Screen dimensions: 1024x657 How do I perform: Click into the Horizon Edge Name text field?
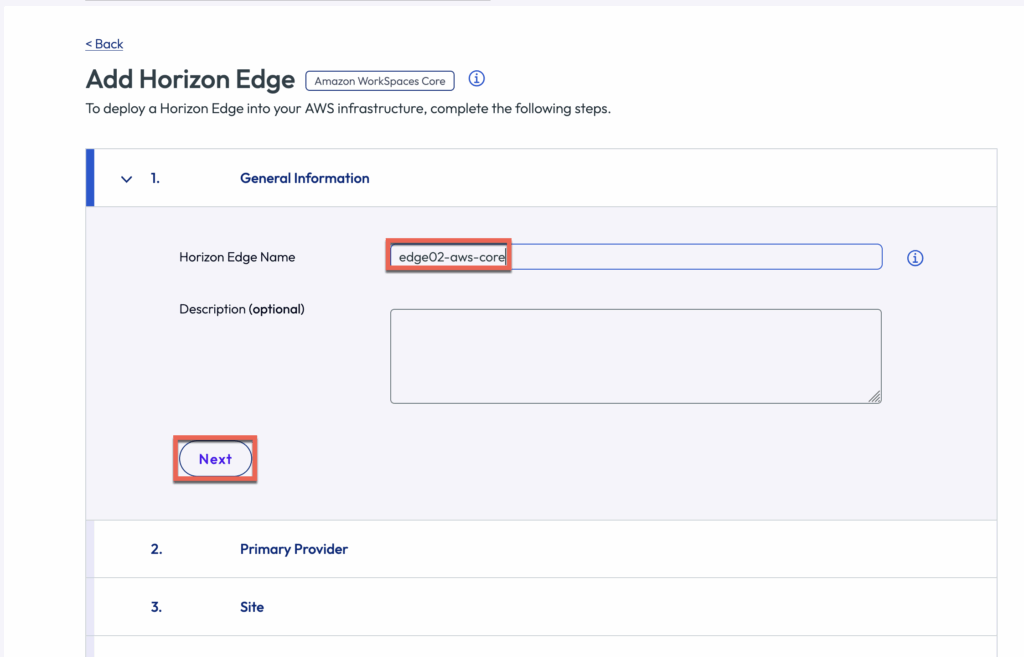click(x=690, y=257)
